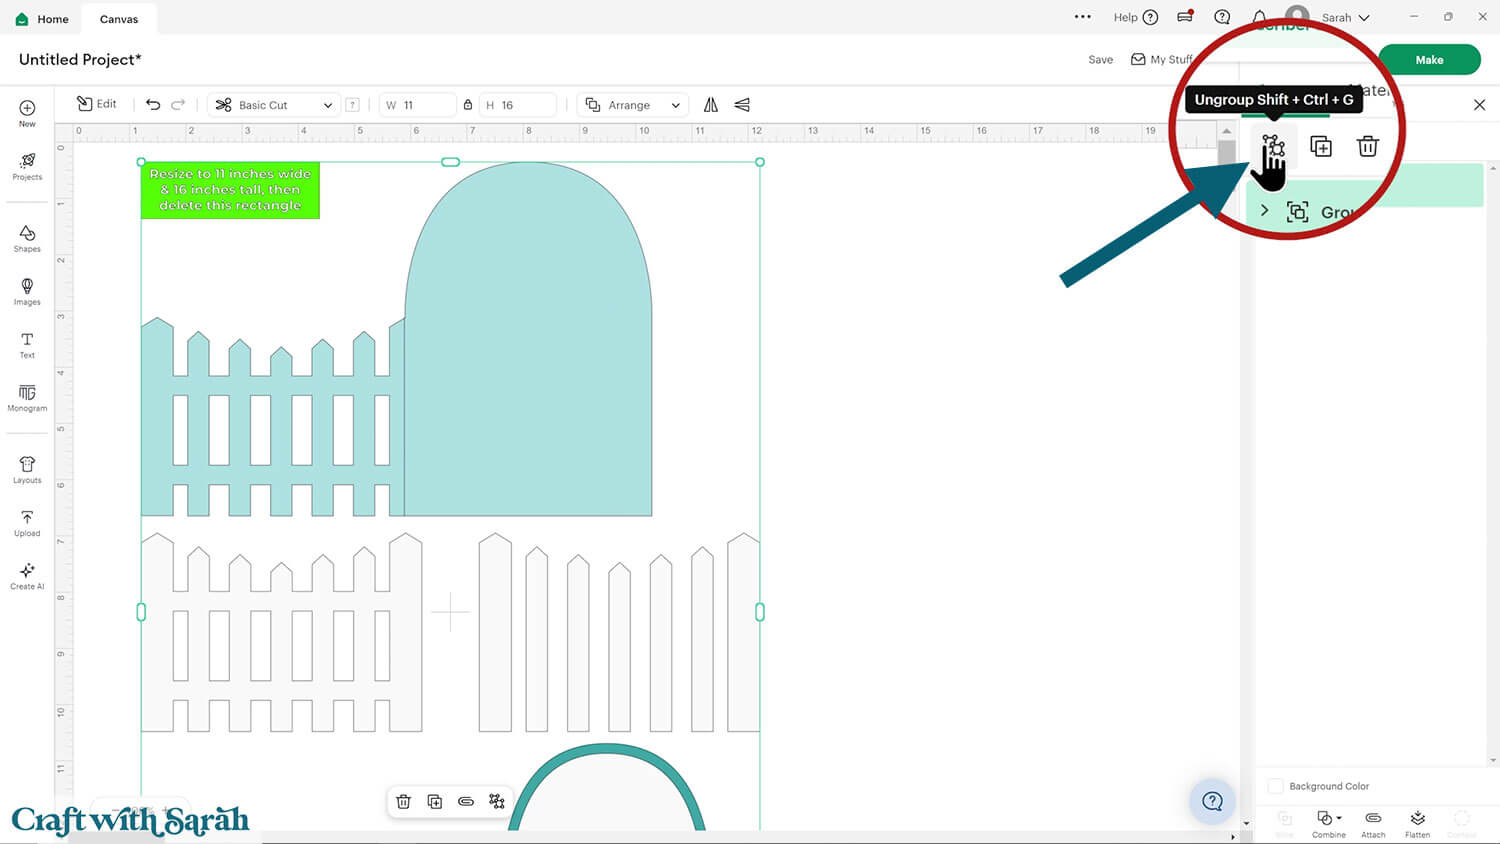Click the Ungroup icon in layers panel
This screenshot has height=844, width=1500.
pyautogui.click(x=1272, y=146)
